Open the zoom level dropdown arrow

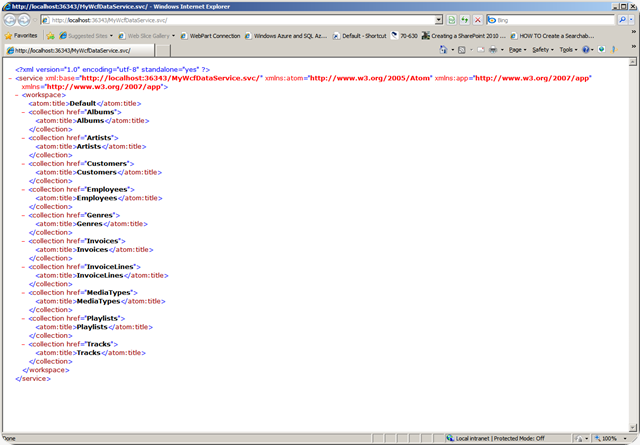coord(625,439)
